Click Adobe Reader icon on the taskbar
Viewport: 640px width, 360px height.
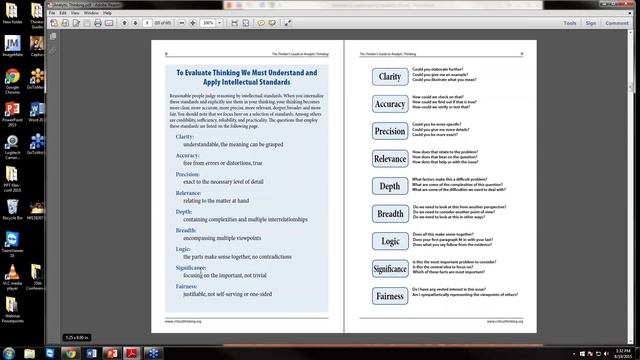point(132,353)
